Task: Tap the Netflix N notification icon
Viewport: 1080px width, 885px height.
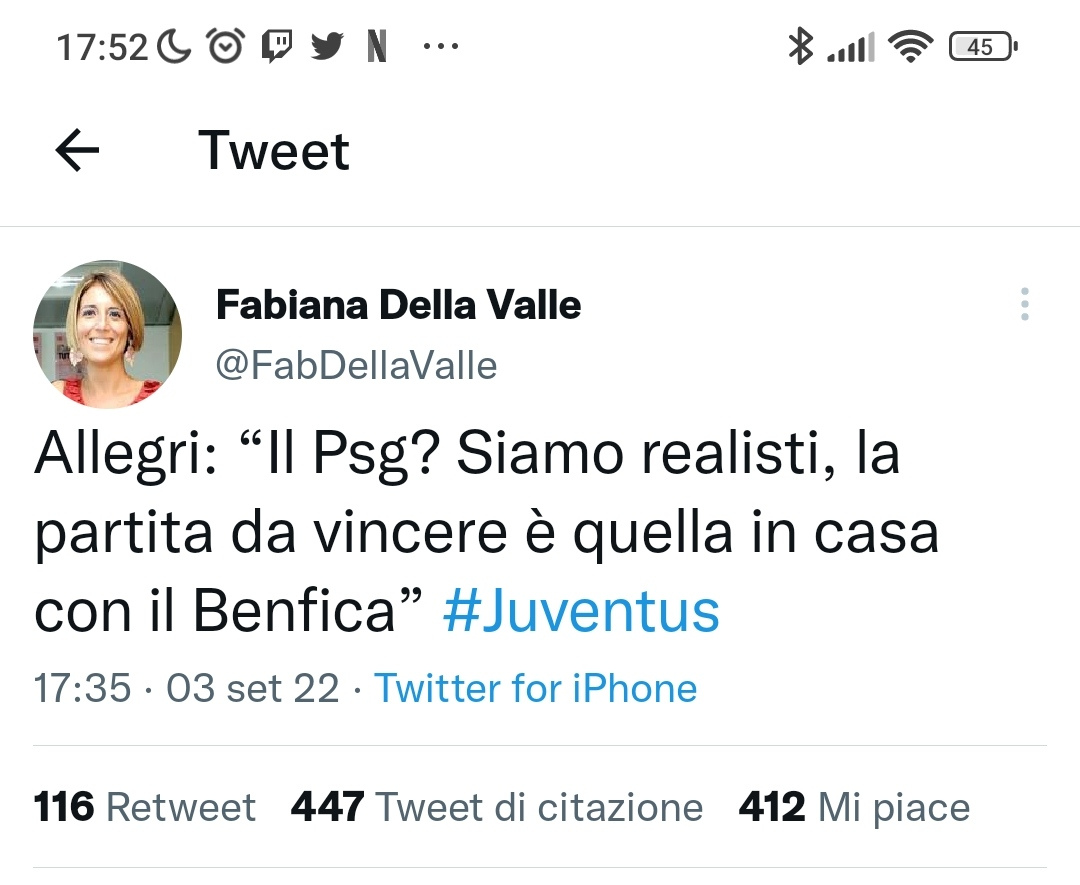Action: (377, 47)
